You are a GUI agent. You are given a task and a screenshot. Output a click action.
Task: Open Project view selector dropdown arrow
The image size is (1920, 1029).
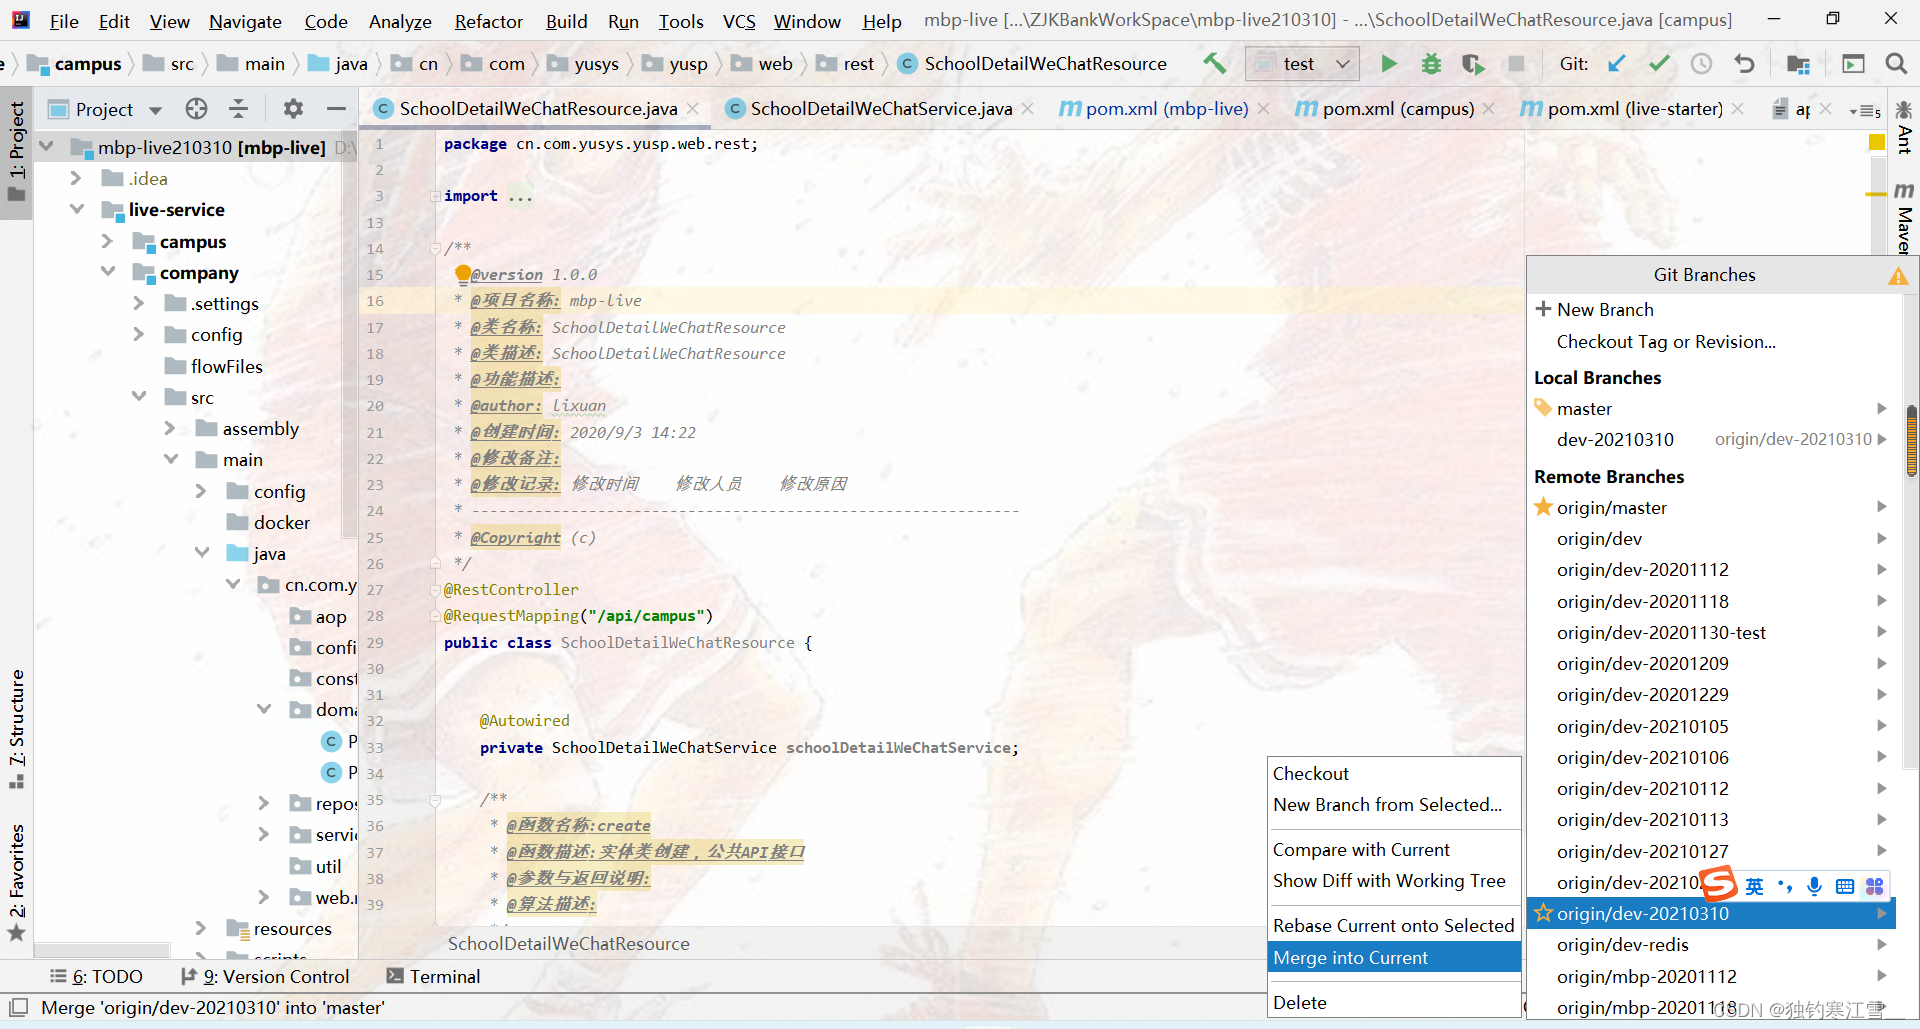click(x=155, y=110)
